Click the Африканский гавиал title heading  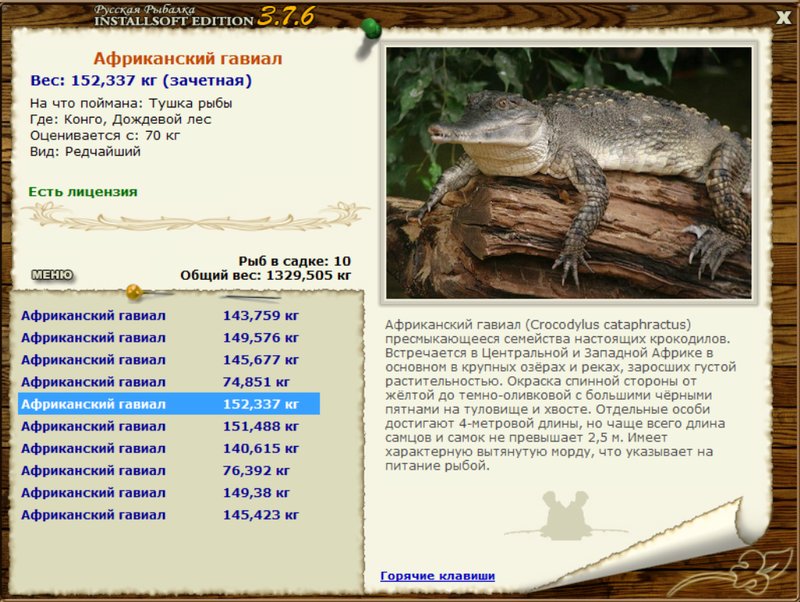pos(188,59)
